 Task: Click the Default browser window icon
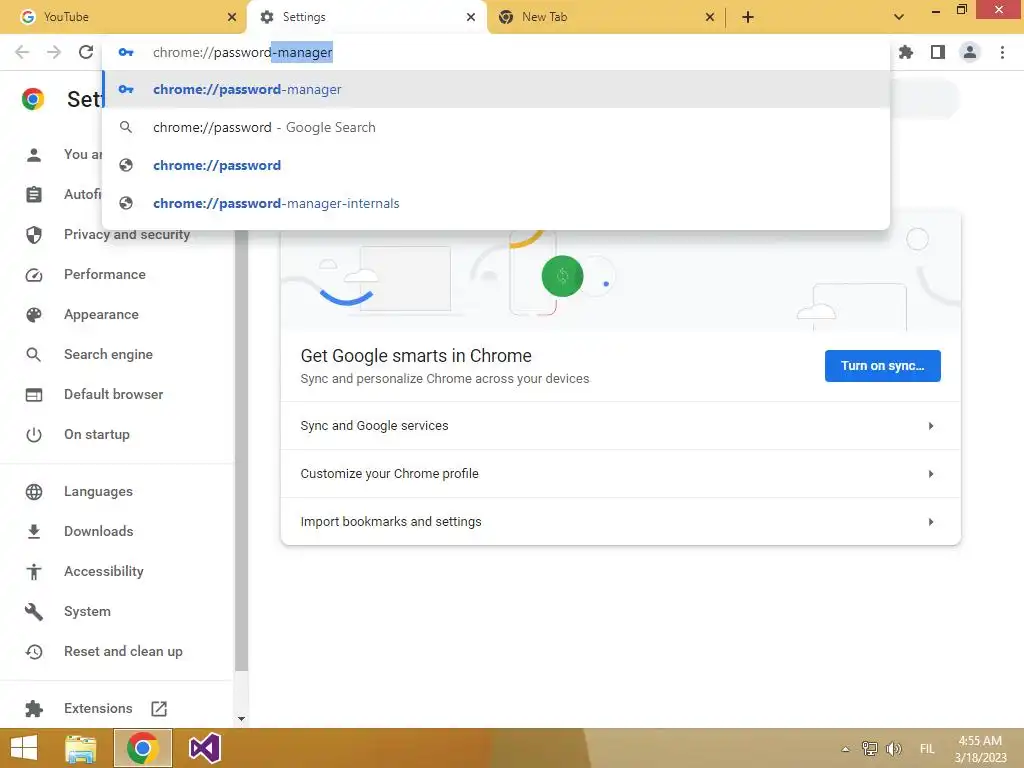[34, 394]
